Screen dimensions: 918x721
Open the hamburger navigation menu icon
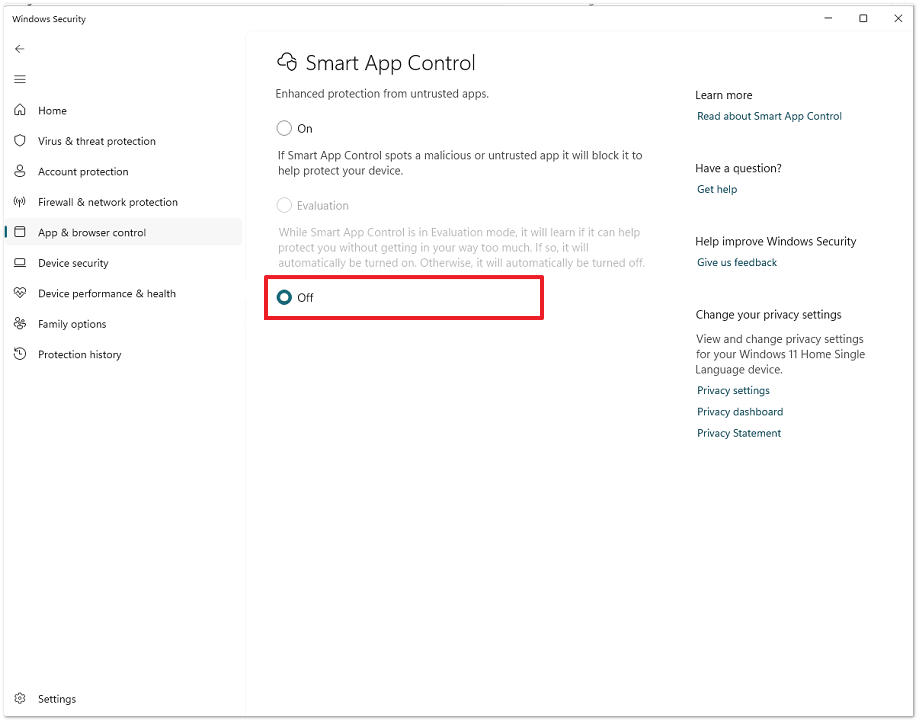point(20,79)
